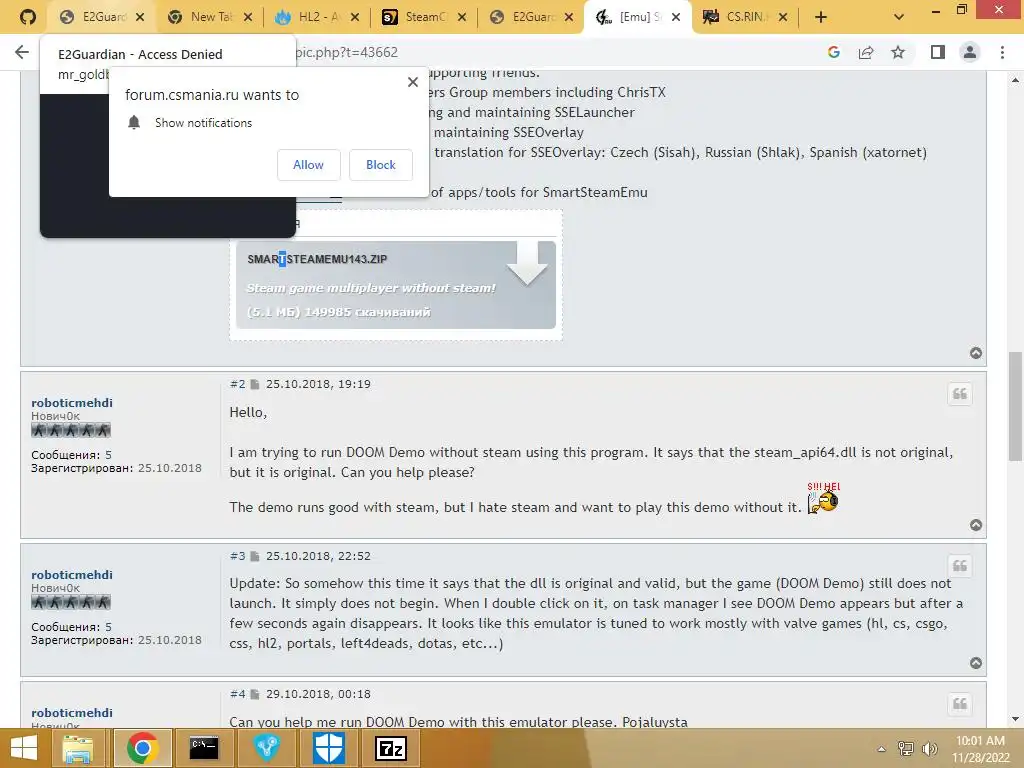Share this page via share icon
This screenshot has width=1024, height=768.
[x=866, y=52]
